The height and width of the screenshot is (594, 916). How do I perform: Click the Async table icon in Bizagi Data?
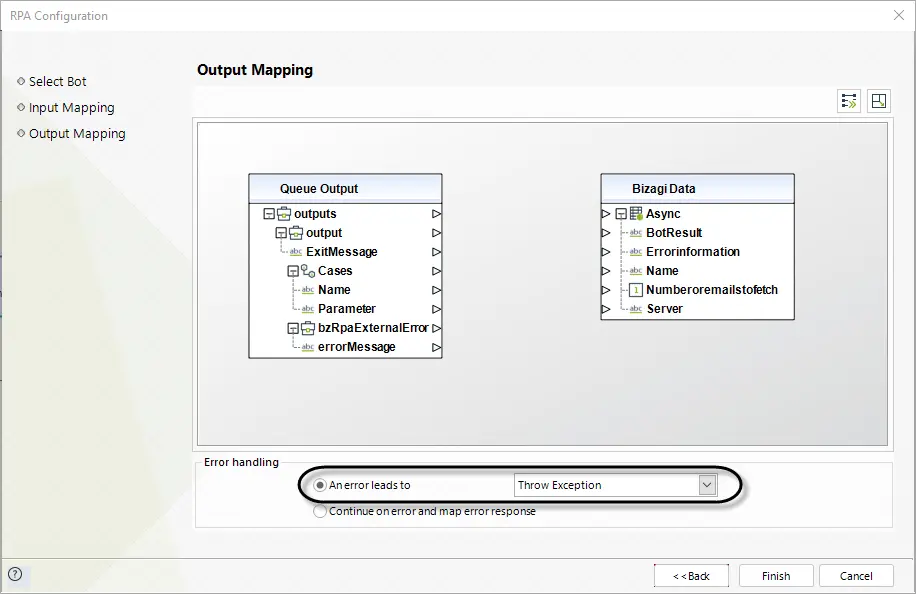636,213
